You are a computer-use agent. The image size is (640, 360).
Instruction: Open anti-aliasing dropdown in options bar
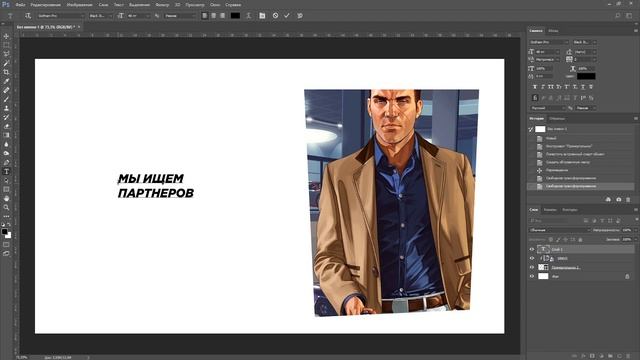(180, 16)
